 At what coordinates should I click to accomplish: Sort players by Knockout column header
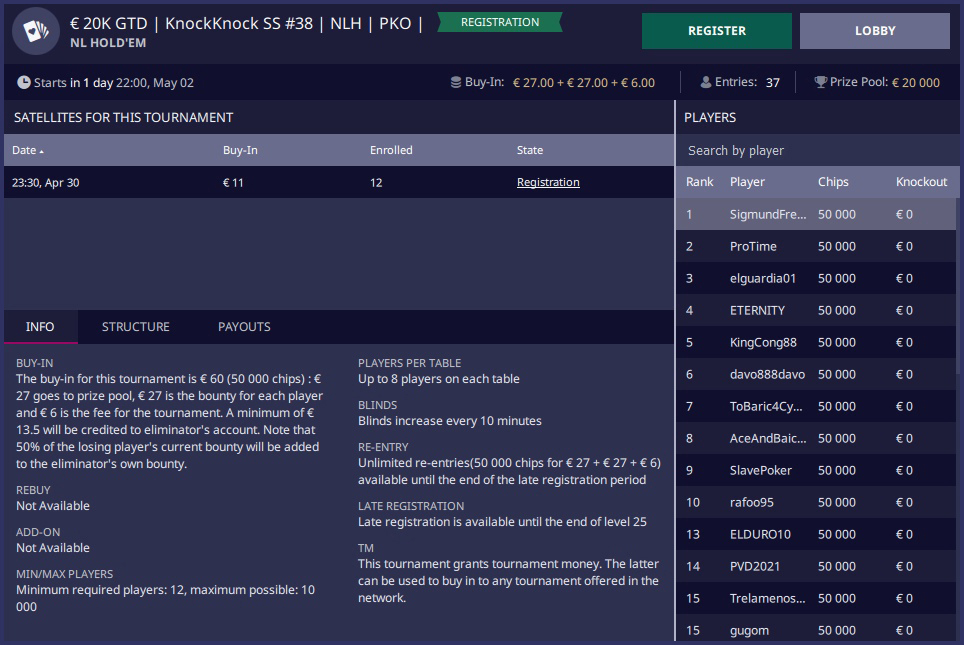point(921,182)
